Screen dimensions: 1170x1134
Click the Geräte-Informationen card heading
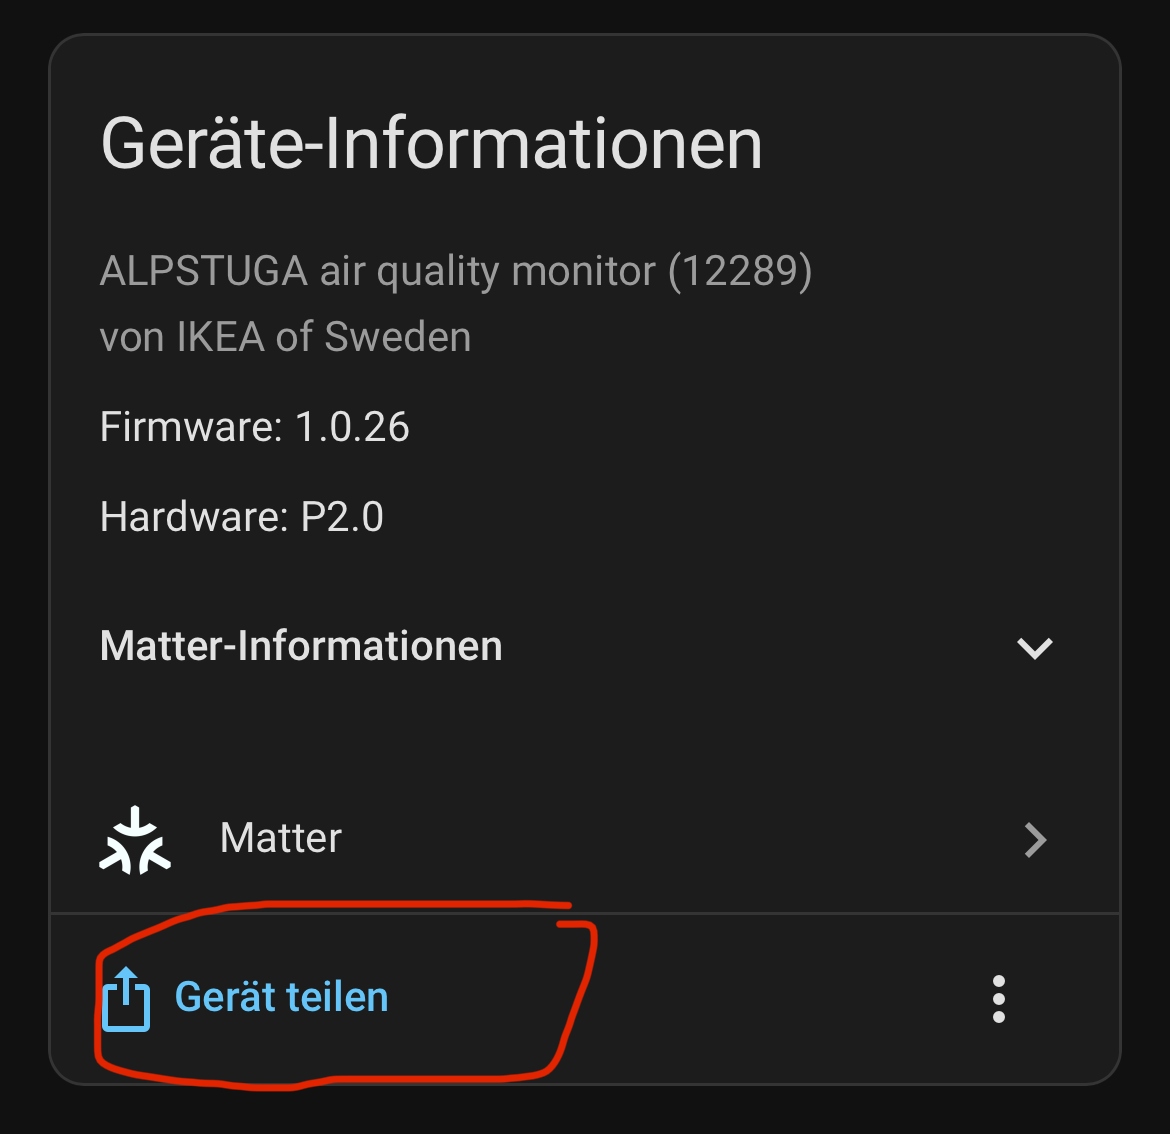(x=431, y=145)
